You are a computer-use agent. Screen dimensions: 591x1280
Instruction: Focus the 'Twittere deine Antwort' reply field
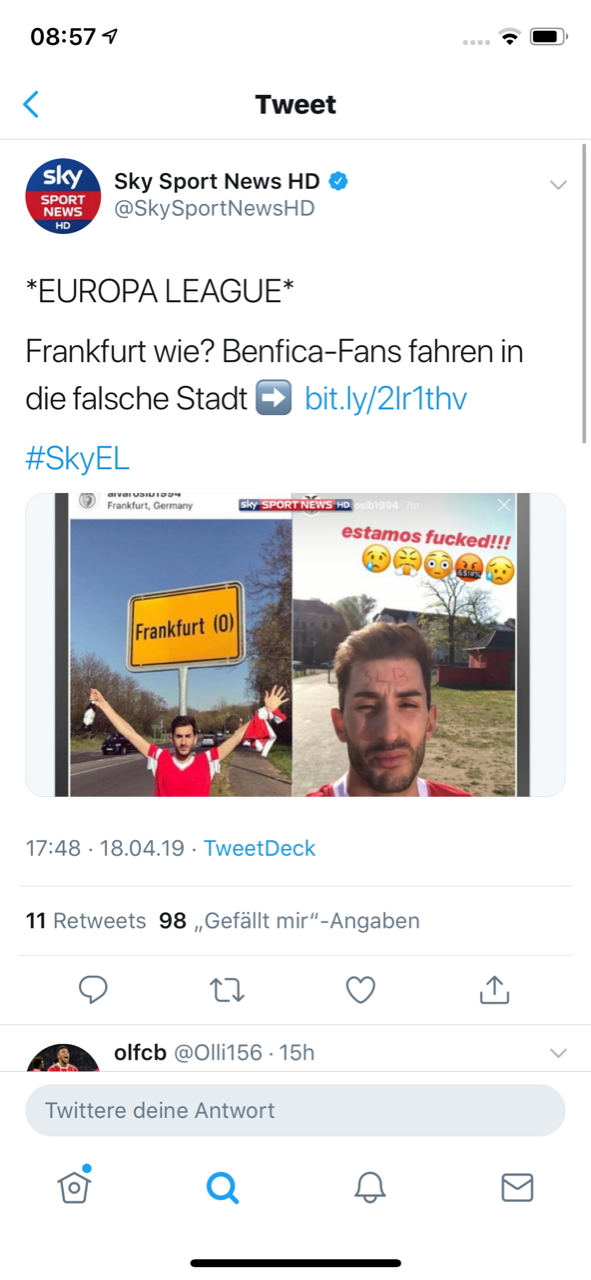click(295, 1110)
